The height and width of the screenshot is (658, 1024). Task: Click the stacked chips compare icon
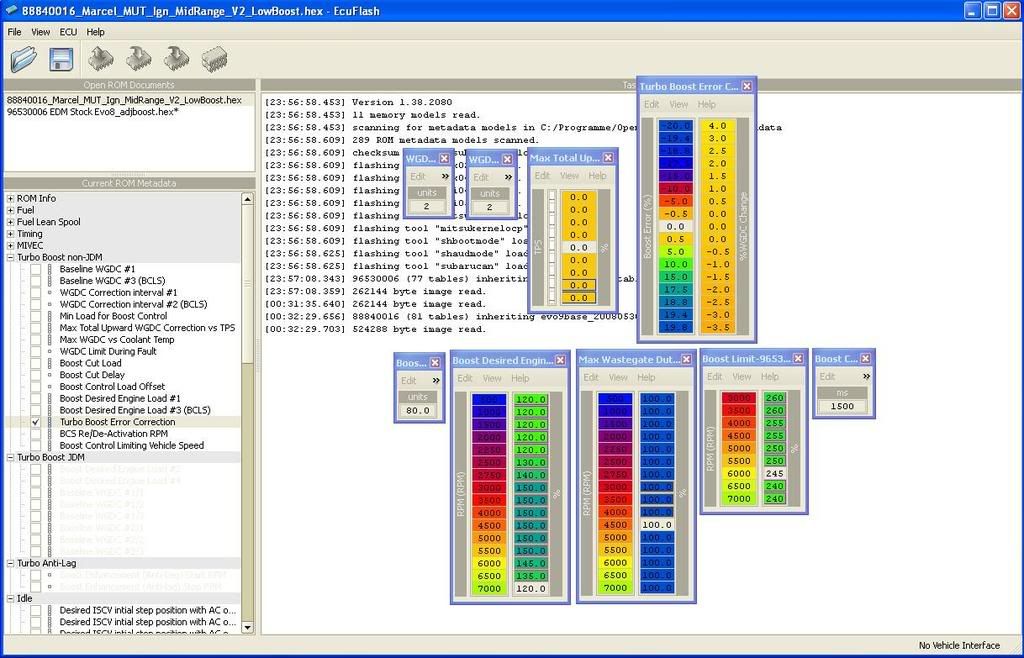click(x=214, y=60)
